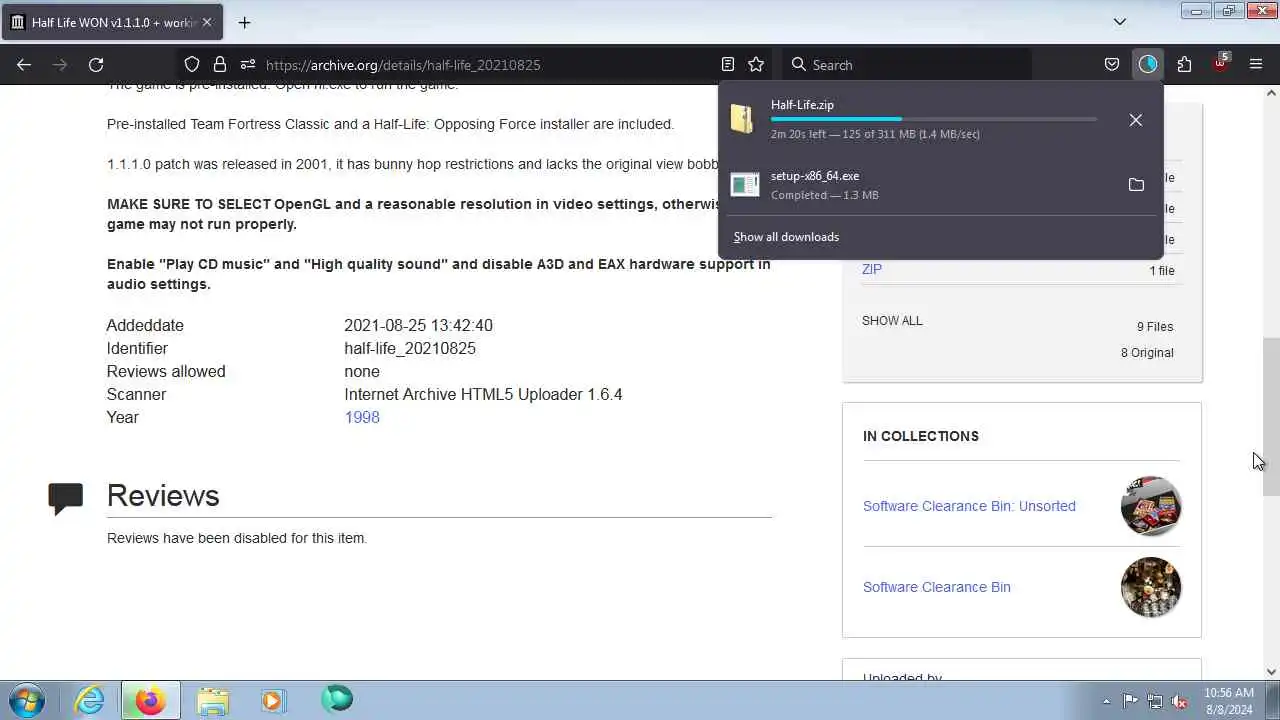1280x720 pixels.
Task: Click the 8 Original count text
Action: point(1147,353)
